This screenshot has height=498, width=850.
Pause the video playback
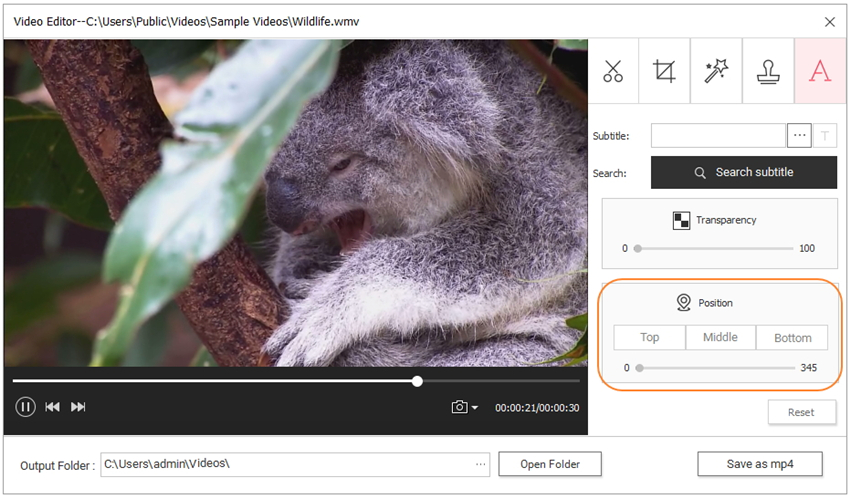[x=25, y=407]
